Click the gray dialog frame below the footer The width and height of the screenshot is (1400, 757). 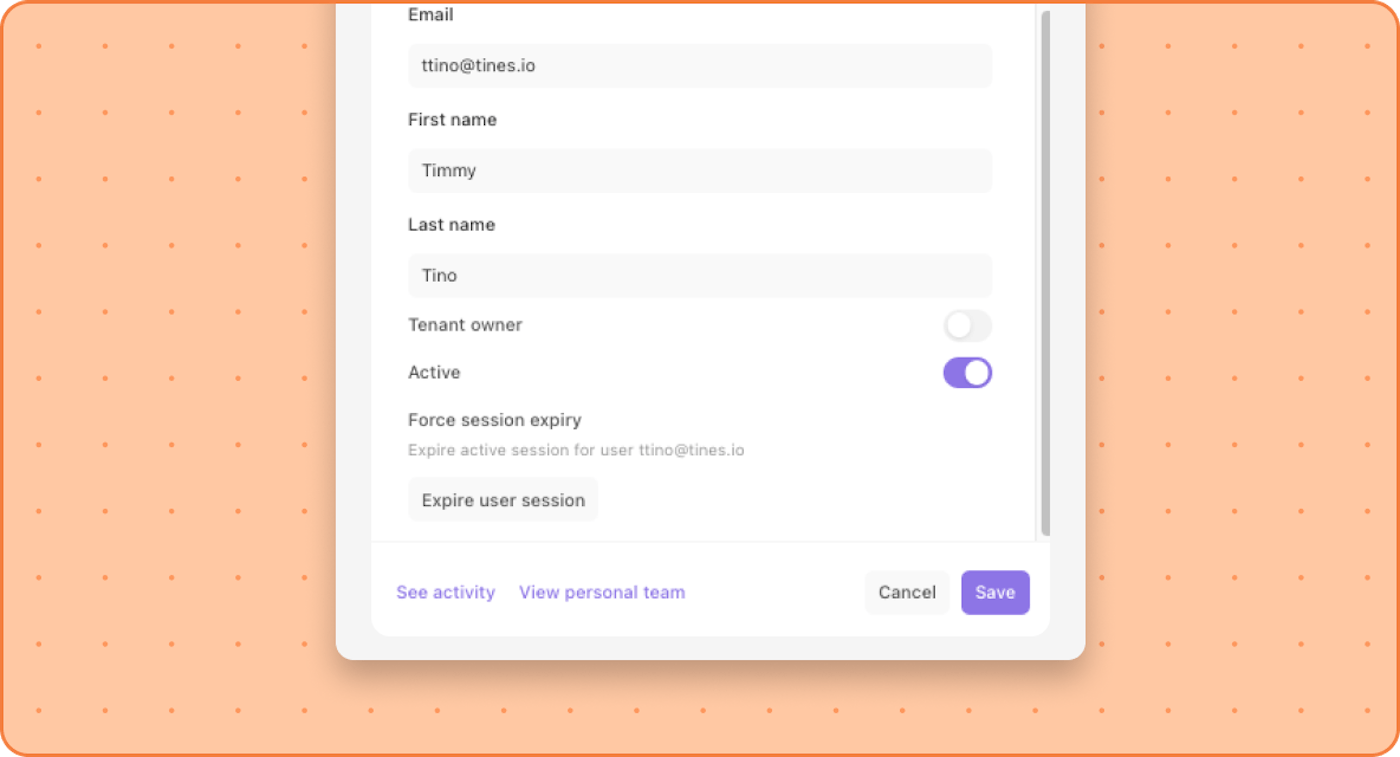(x=710, y=648)
